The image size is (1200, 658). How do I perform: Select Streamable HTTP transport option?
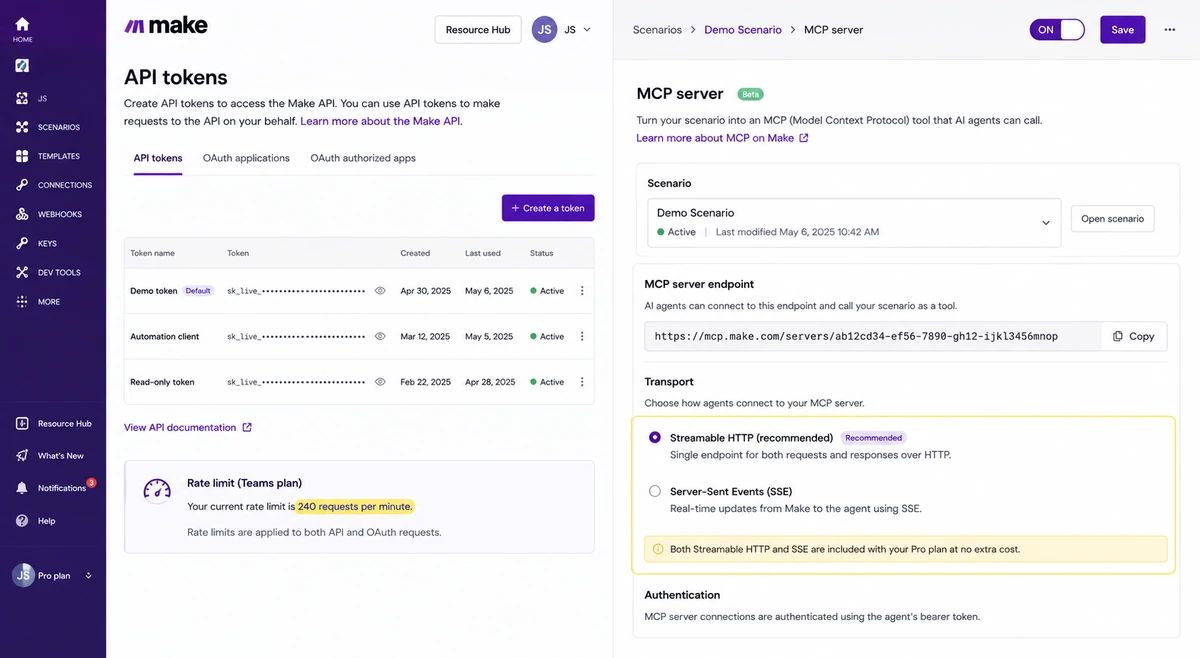(x=655, y=437)
